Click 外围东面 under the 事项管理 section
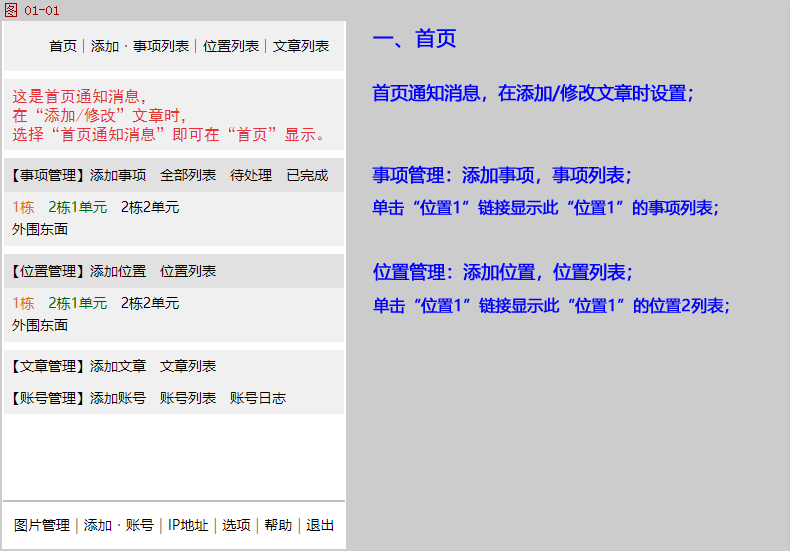790x551 pixels. [40, 229]
